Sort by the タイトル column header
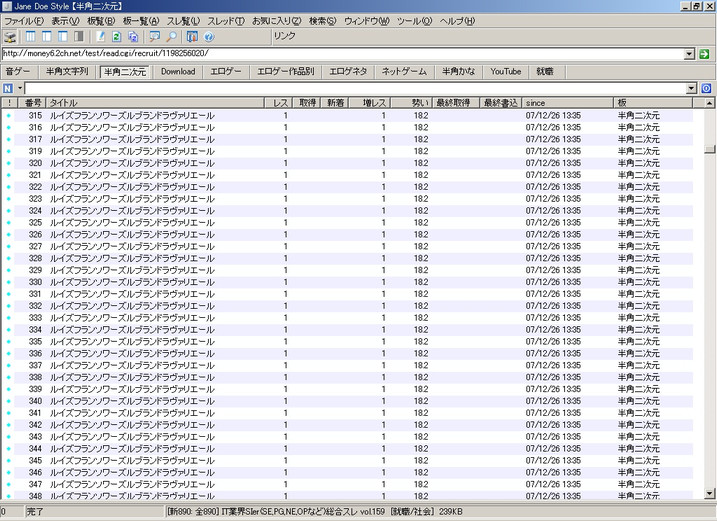Viewport: 717px width, 521px height. pos(155,103)
